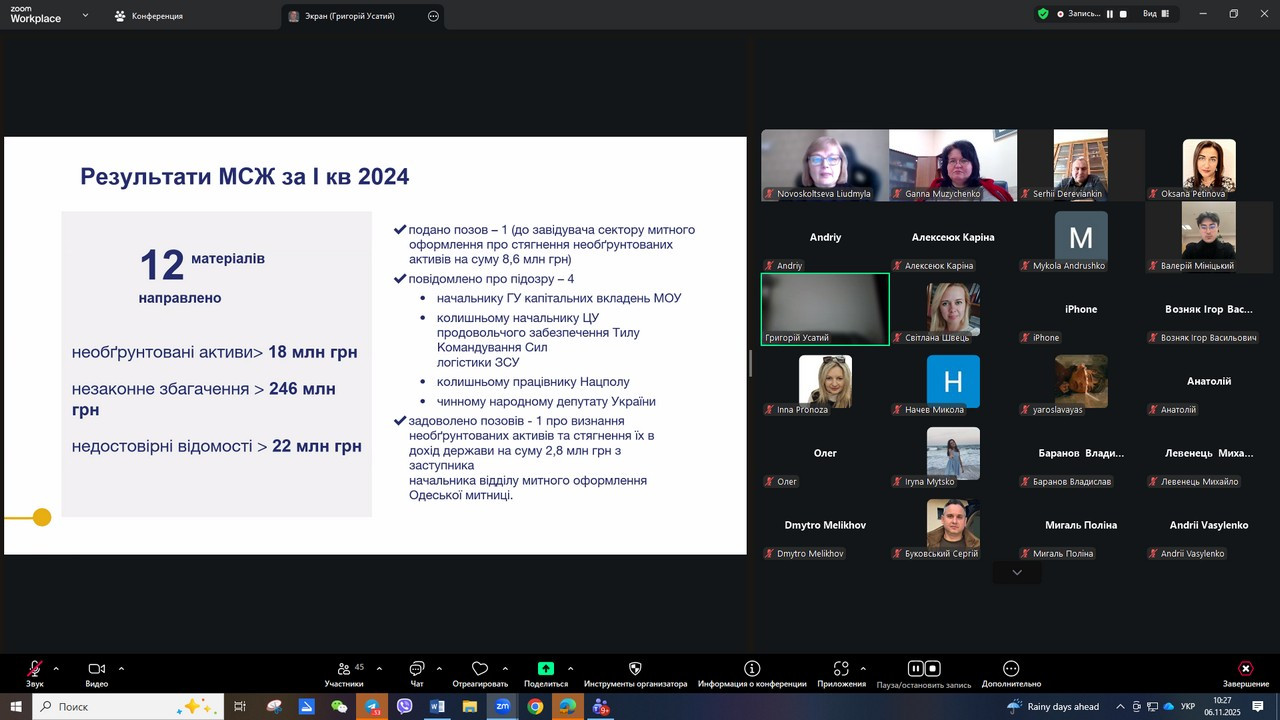Open the options ellipsis on the Экран tab
The width and height of the screenshot is (1280, 720).
click(x=433, y=16)
